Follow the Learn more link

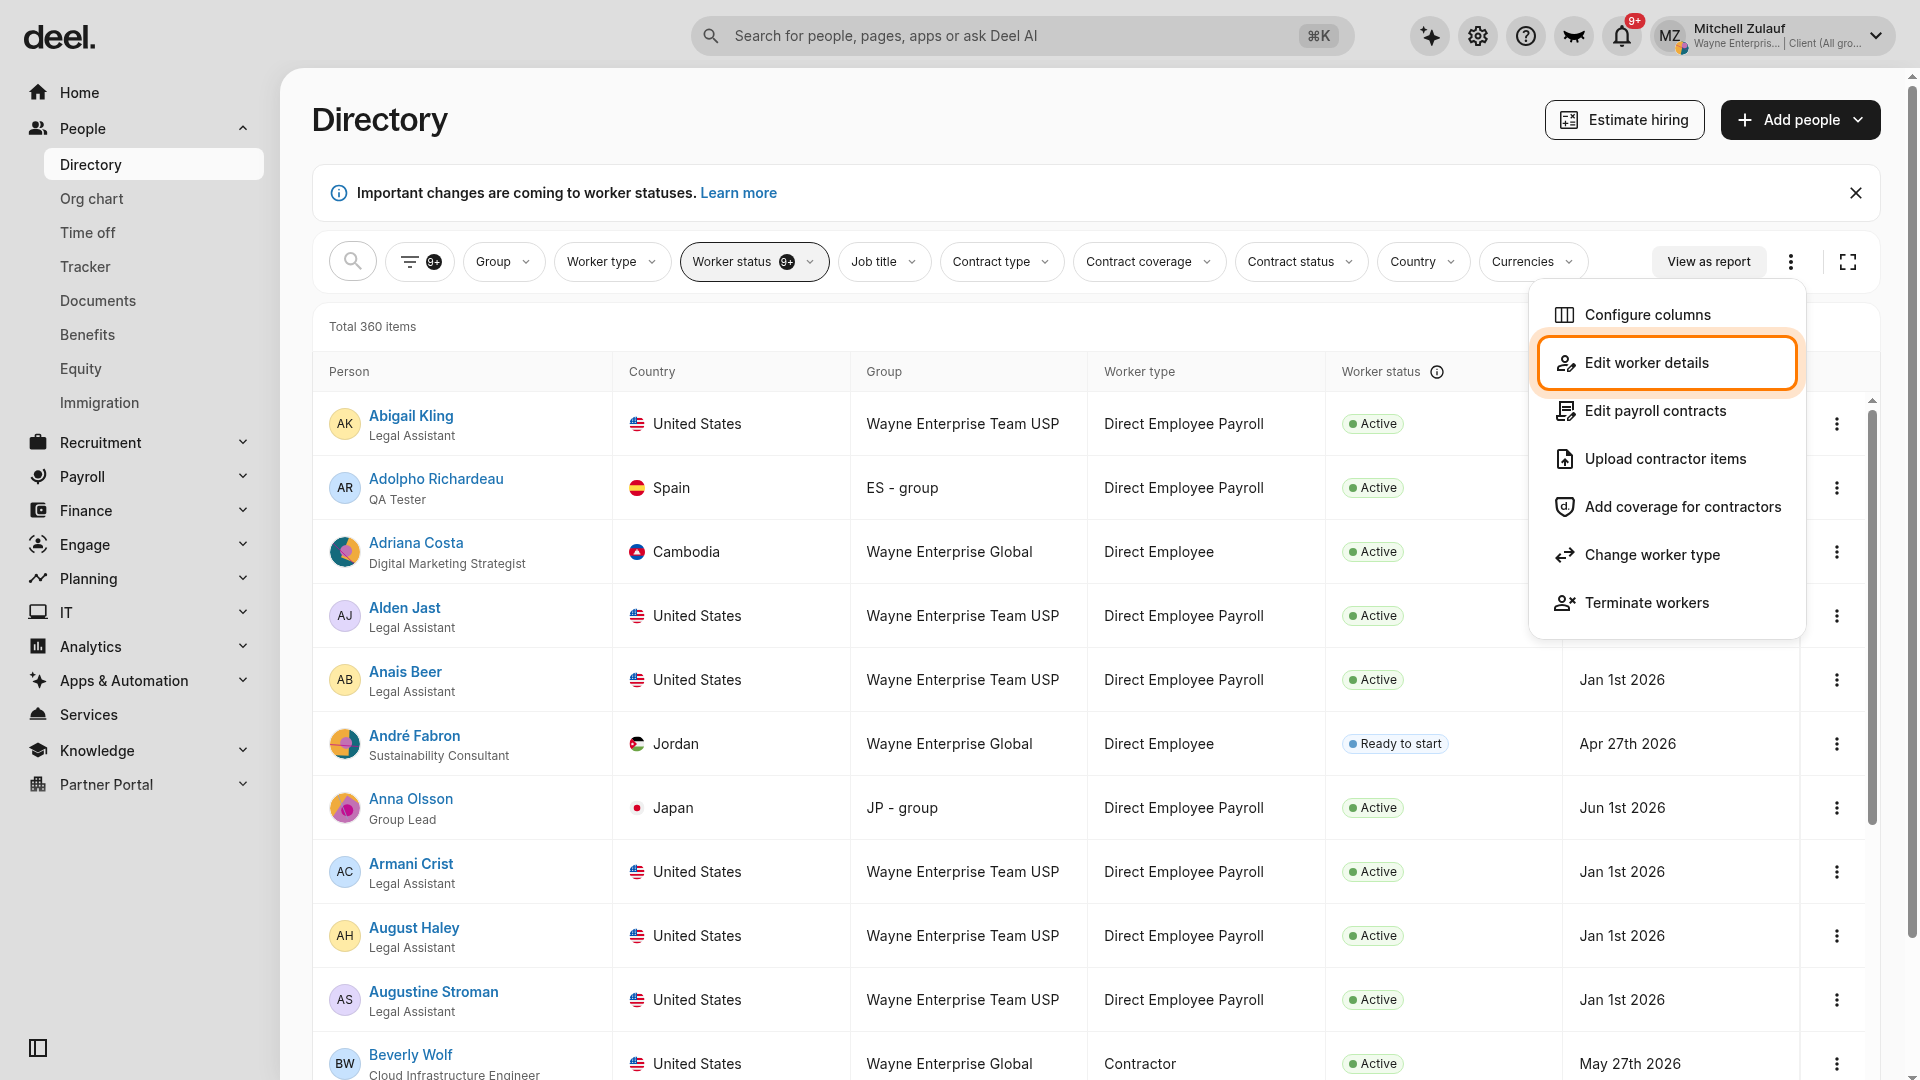tap(738, 193)
